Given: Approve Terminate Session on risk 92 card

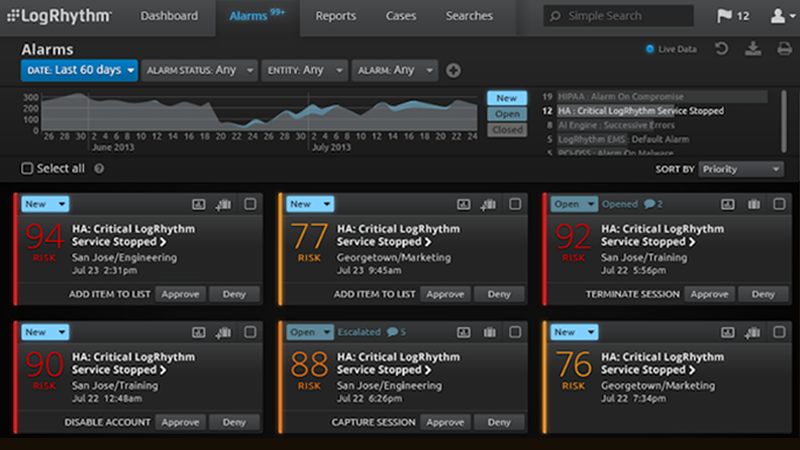Looking at the screenshot, I should tap(710, 294).
